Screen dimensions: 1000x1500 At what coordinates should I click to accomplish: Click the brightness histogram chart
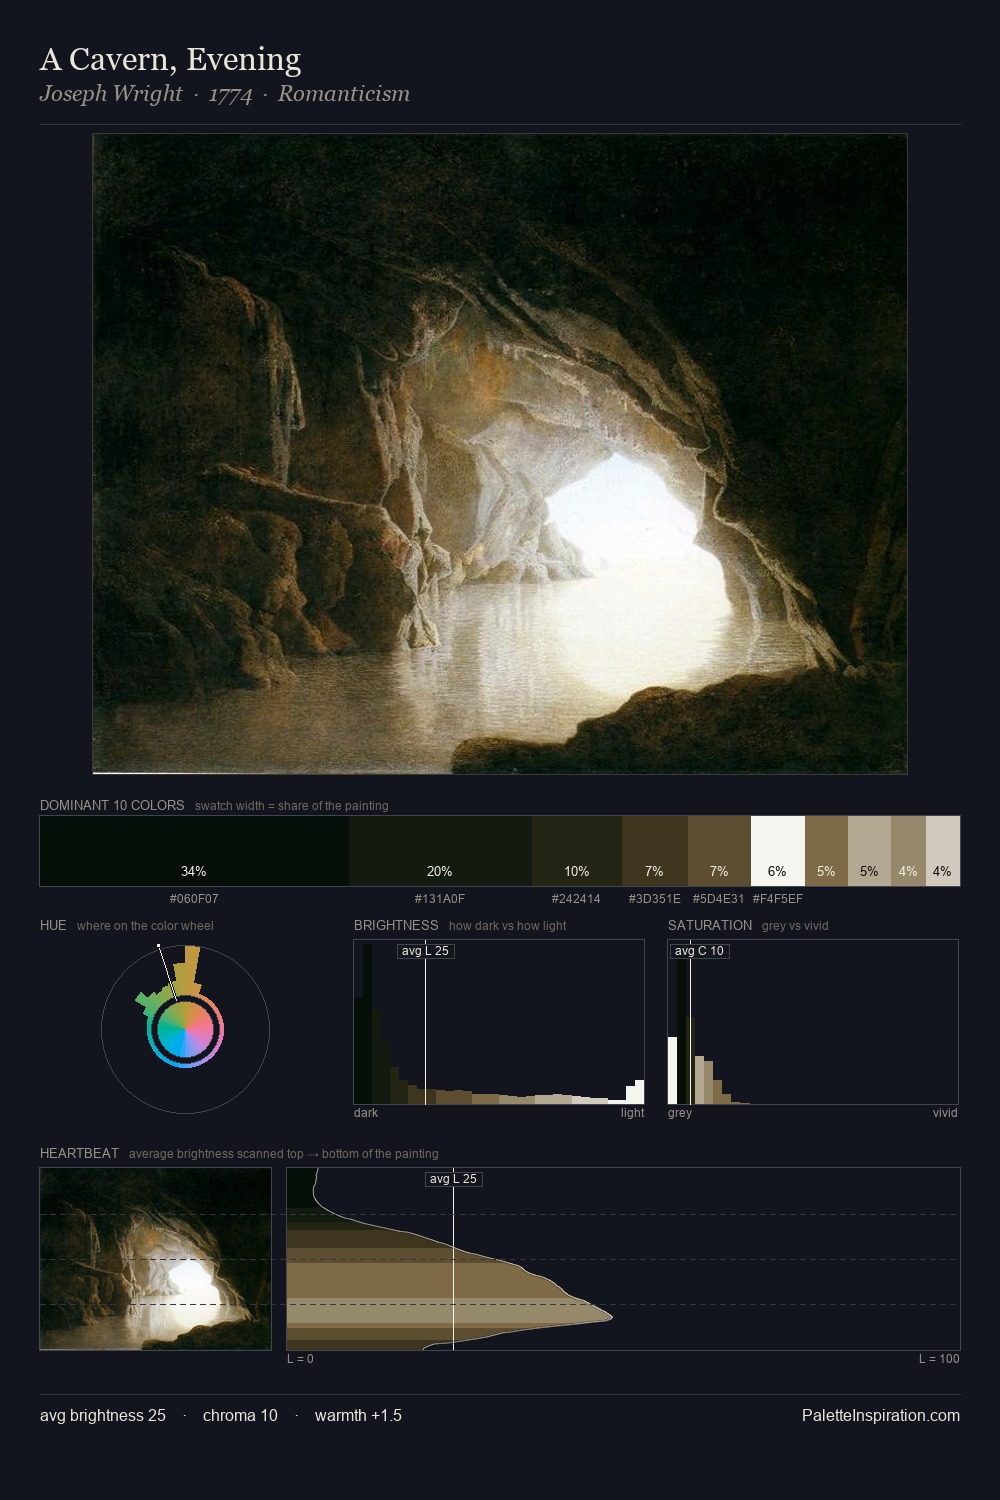pos(499,1022)
